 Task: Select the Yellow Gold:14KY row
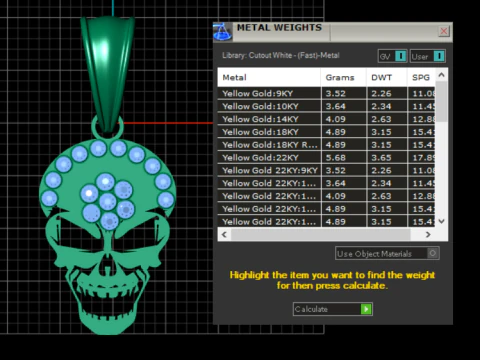[x=326, y=119]
